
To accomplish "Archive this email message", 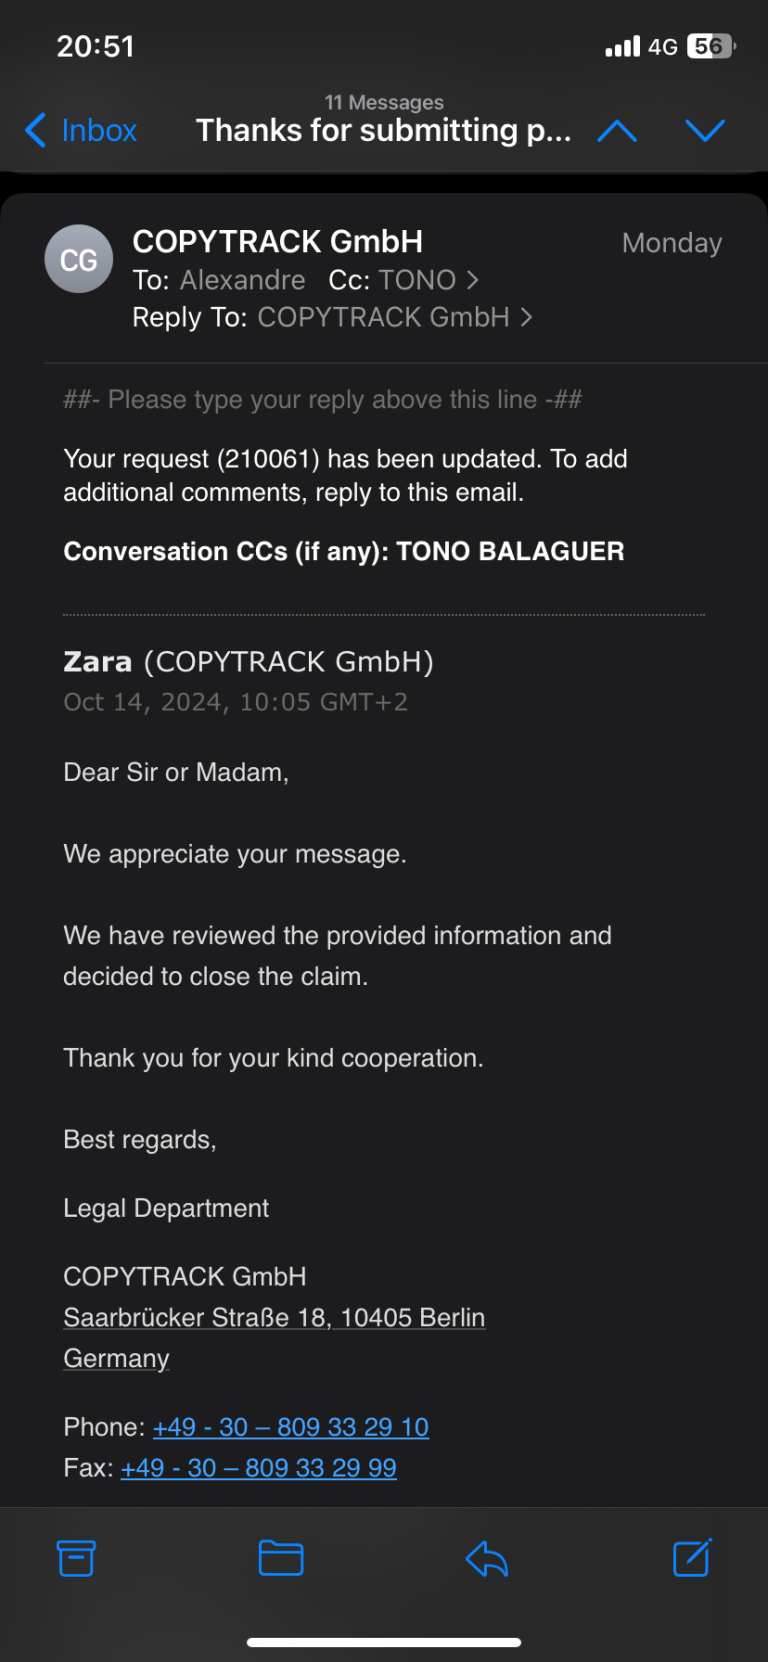I will point(77,1557).
